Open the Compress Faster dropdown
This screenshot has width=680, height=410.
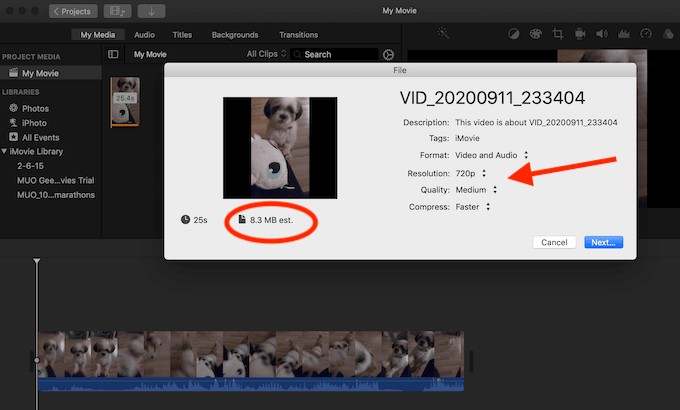[x=473, y=207]
